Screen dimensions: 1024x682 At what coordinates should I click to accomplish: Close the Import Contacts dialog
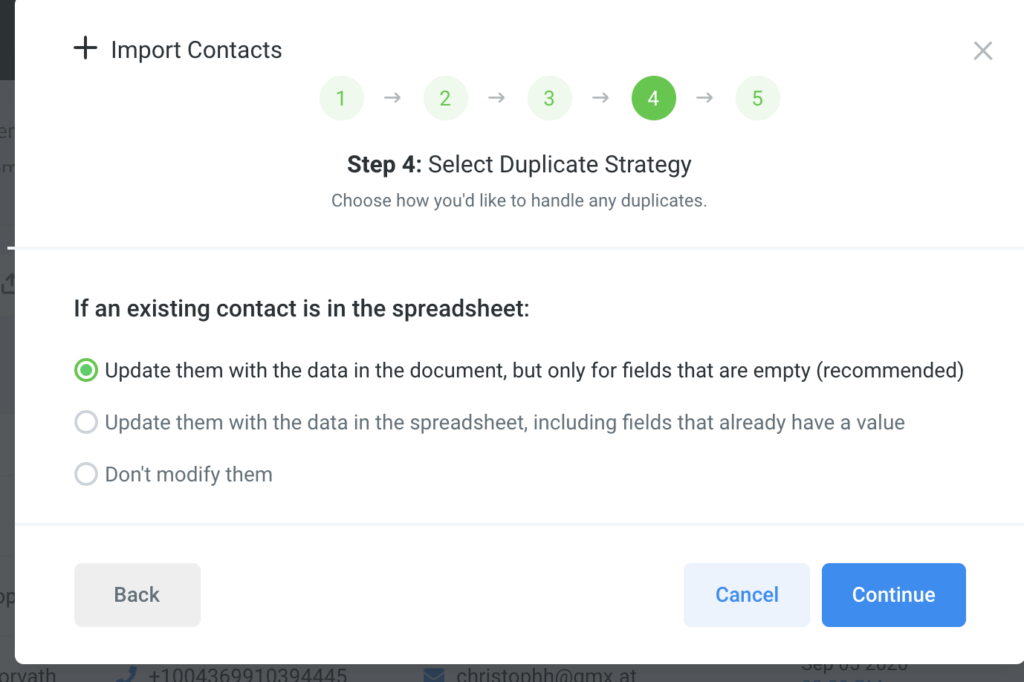[x=983, y=51]
